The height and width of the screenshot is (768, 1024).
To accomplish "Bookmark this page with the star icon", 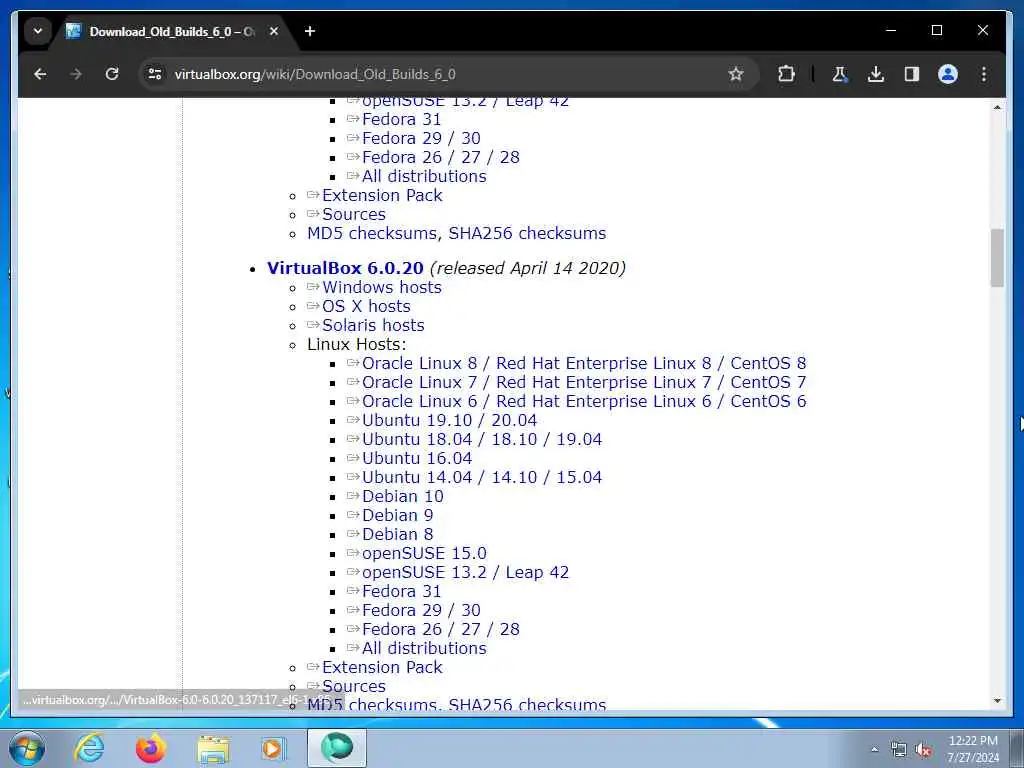I will [x=736, y=74].
